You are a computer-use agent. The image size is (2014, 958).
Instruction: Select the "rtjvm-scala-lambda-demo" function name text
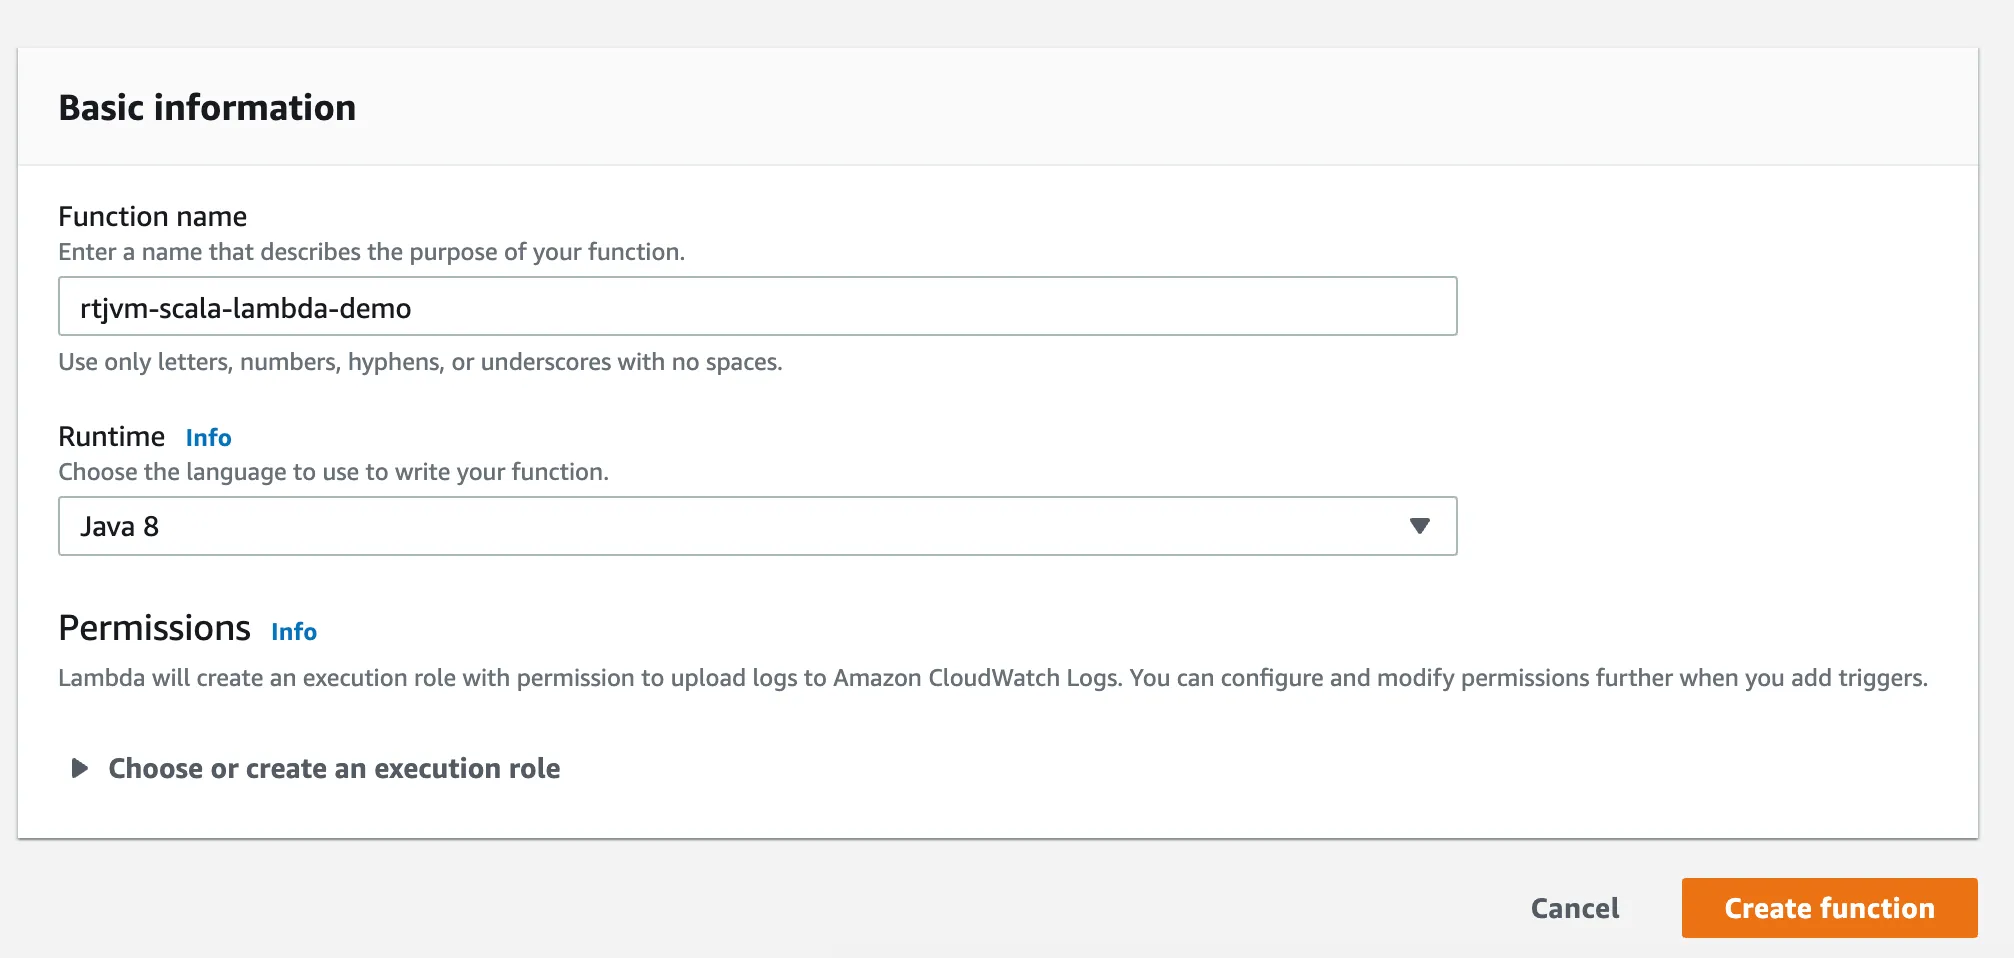click(x=245, y=307)
